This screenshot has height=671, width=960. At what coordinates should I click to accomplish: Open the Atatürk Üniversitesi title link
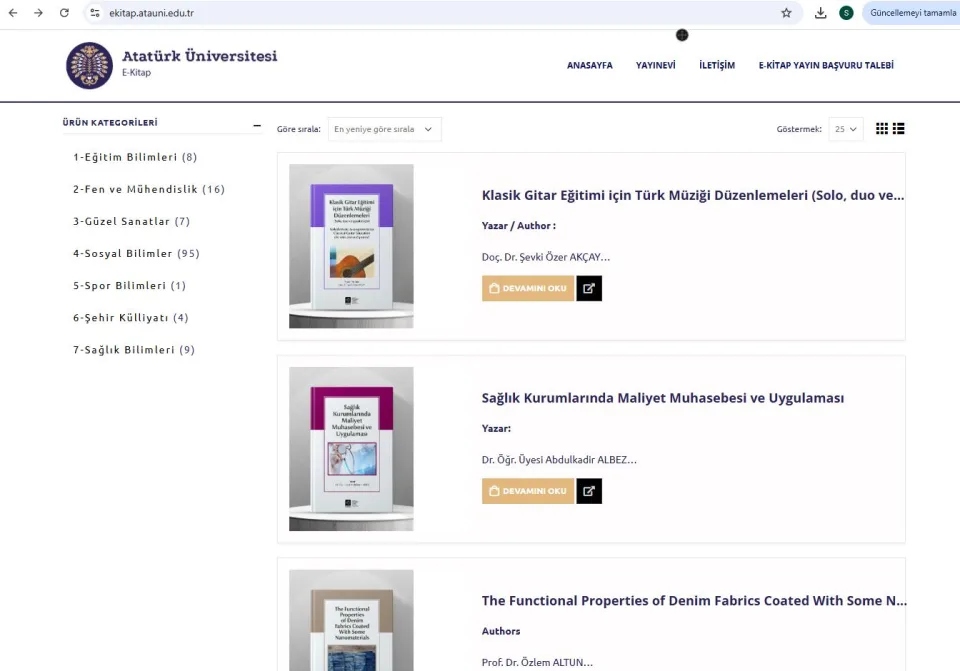[200, 56]
